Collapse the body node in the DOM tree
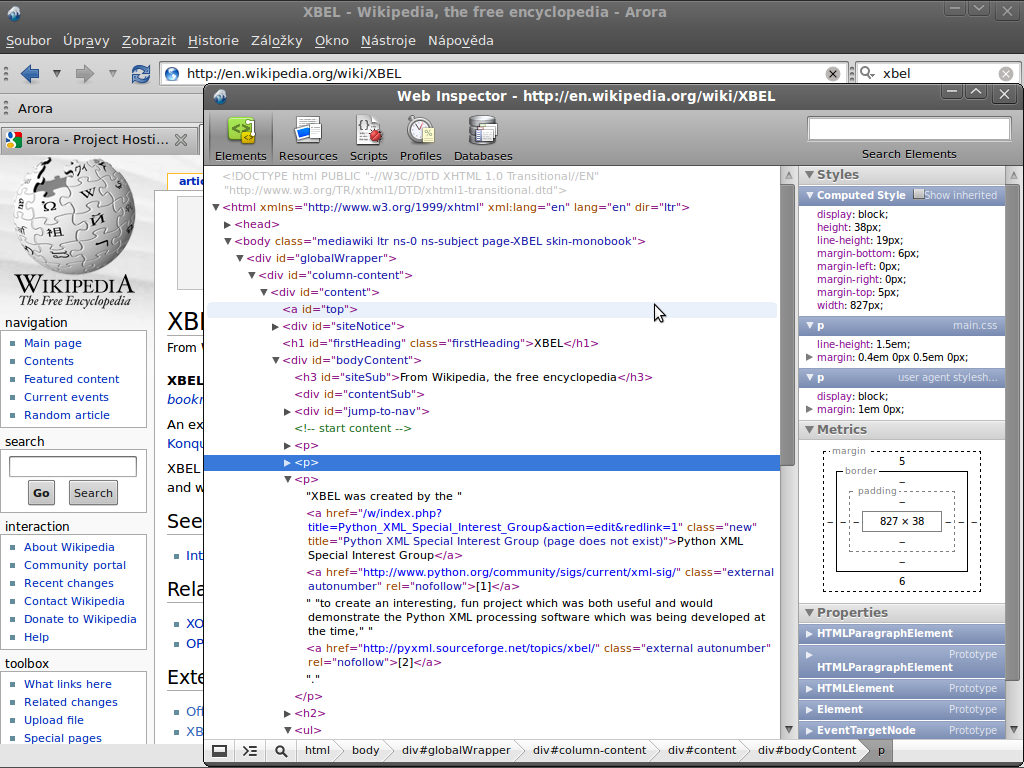Image resolution: width=1024 pixels, height=768 pixels. point(227,242)
